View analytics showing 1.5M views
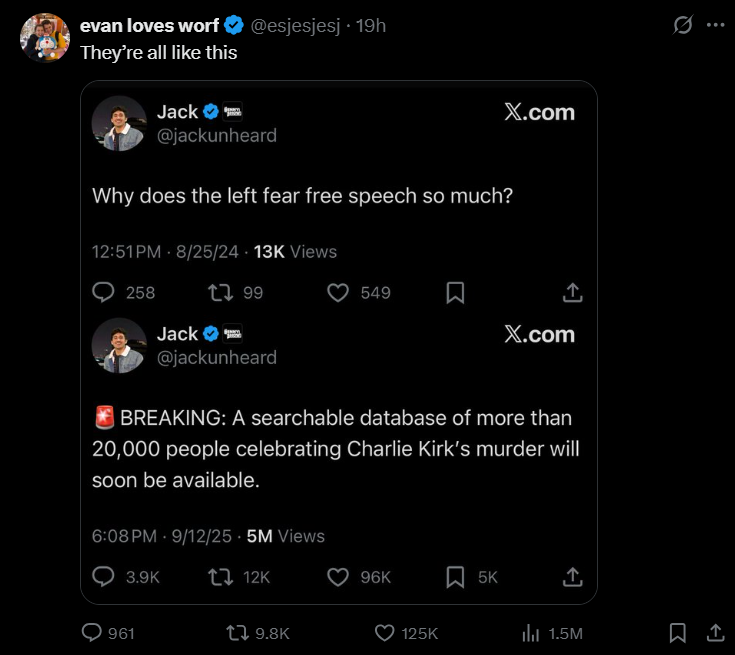 [x=531, y=633]
